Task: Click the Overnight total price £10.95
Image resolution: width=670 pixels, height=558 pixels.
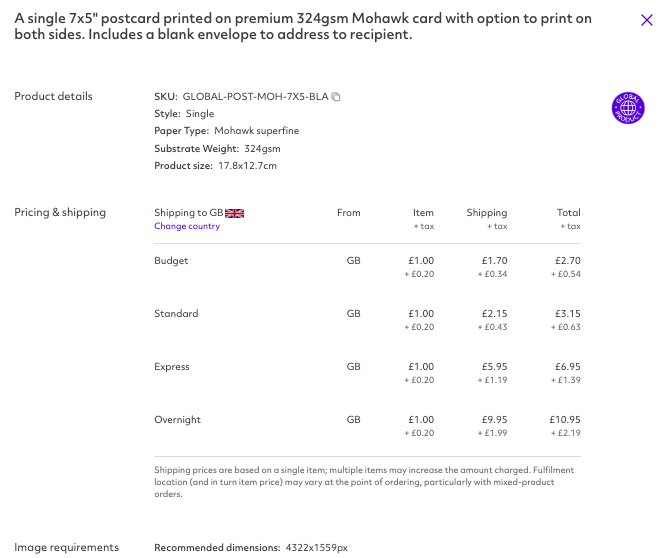Action: coord(565,420)
